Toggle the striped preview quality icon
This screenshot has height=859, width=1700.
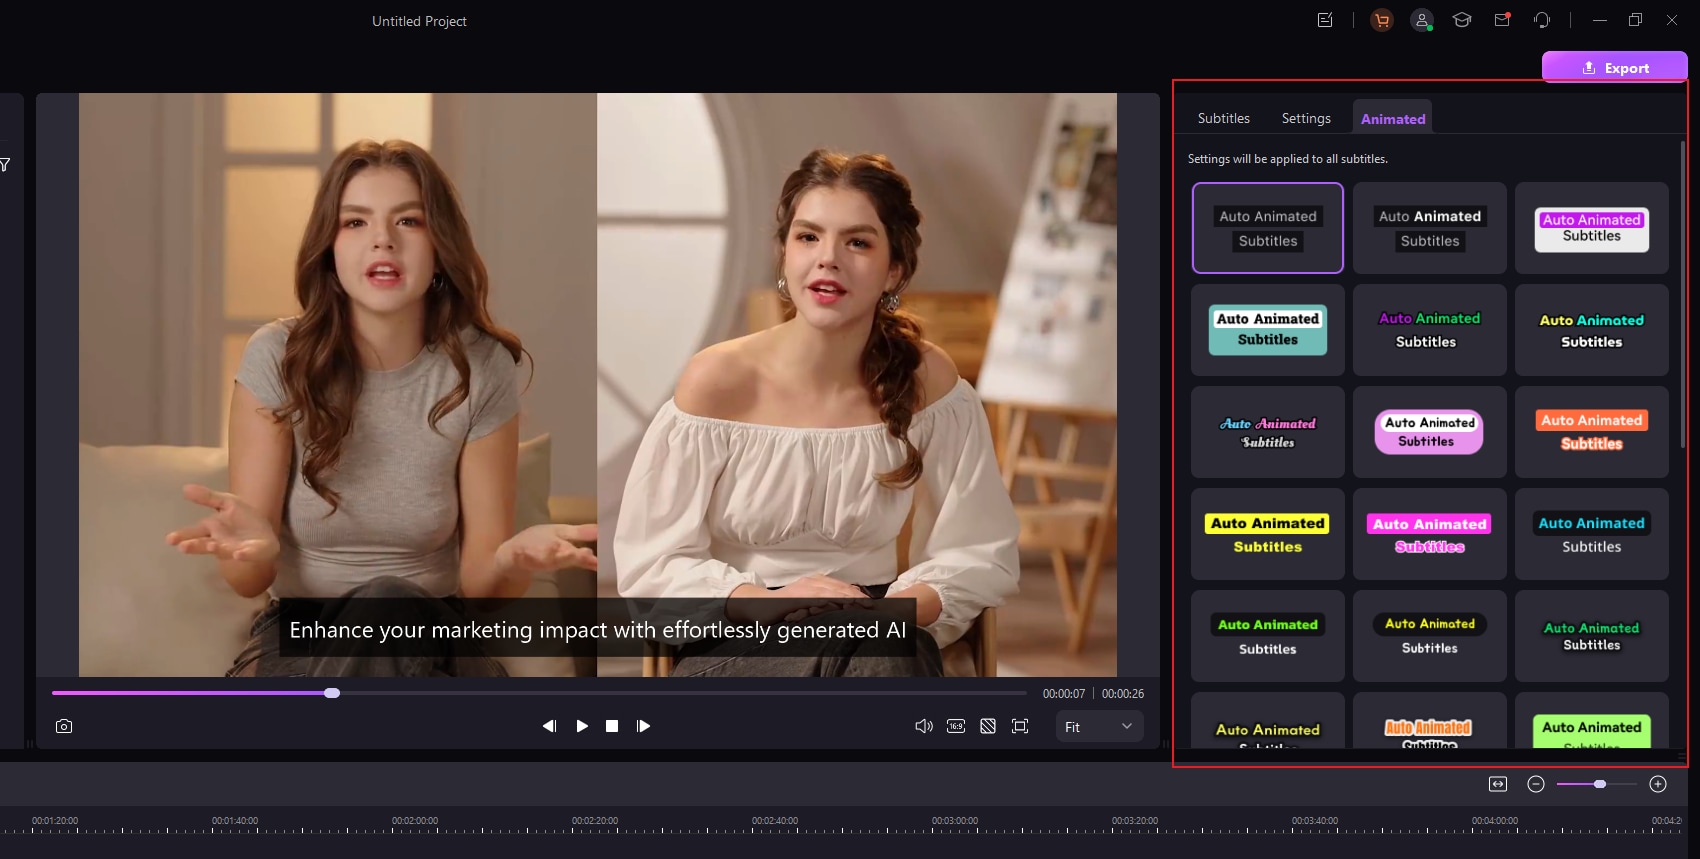click(x=988, y=726)
